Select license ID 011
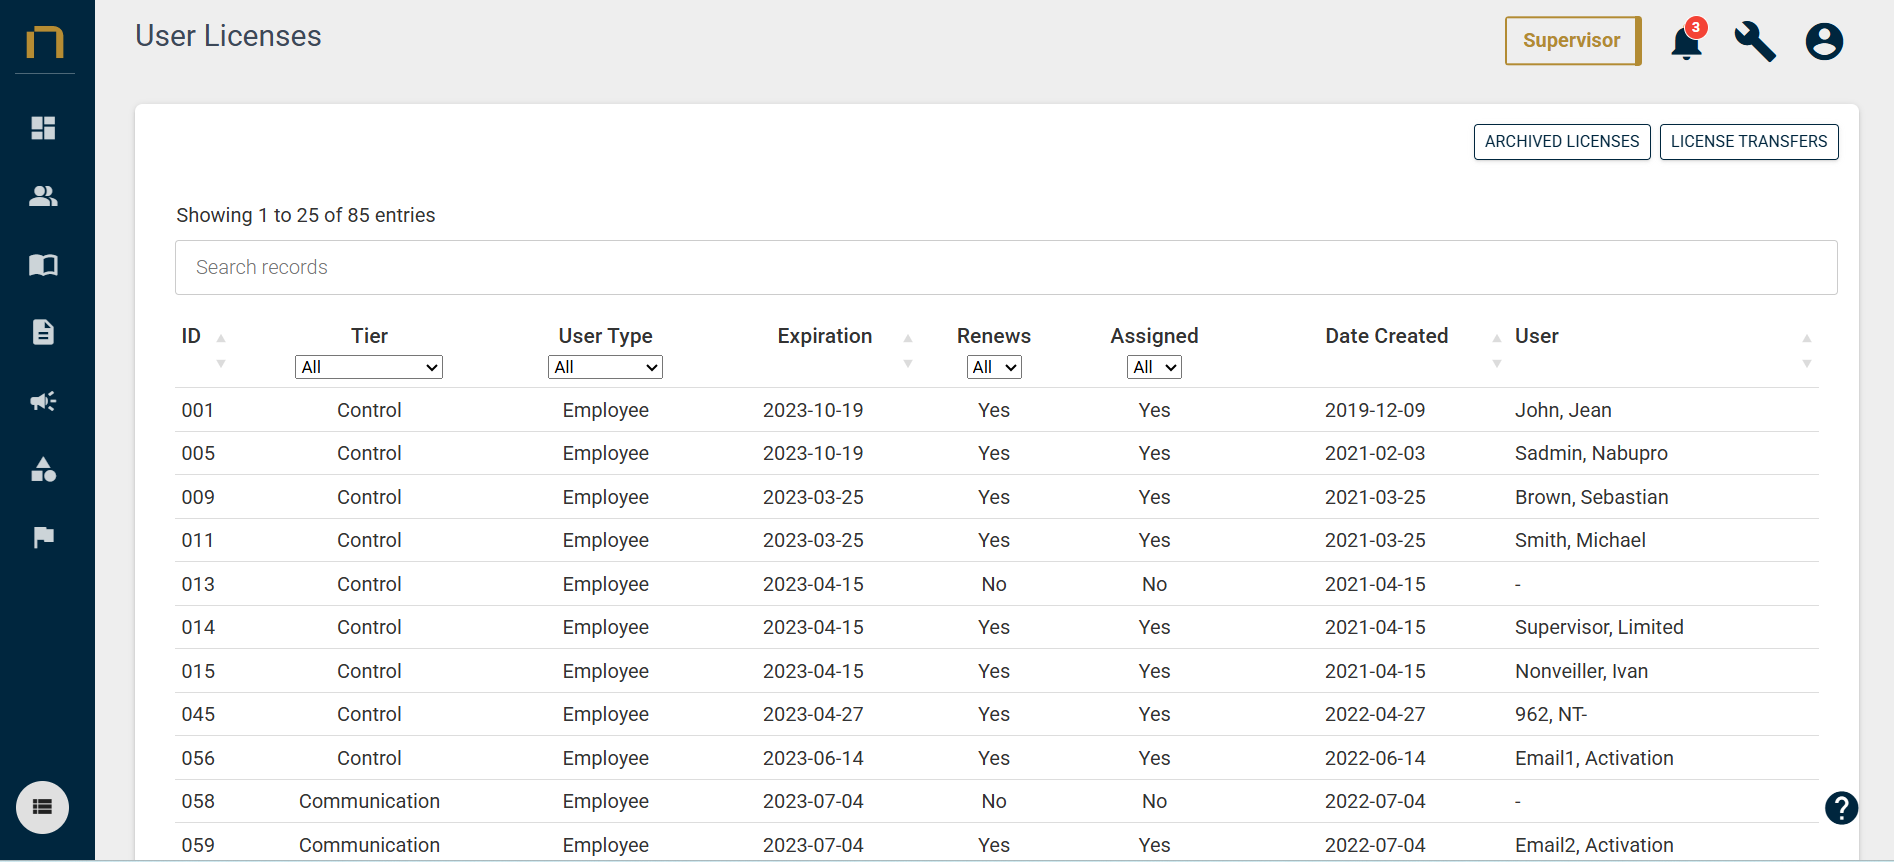This screenshot has width=1894, height=862. point(198,540)
